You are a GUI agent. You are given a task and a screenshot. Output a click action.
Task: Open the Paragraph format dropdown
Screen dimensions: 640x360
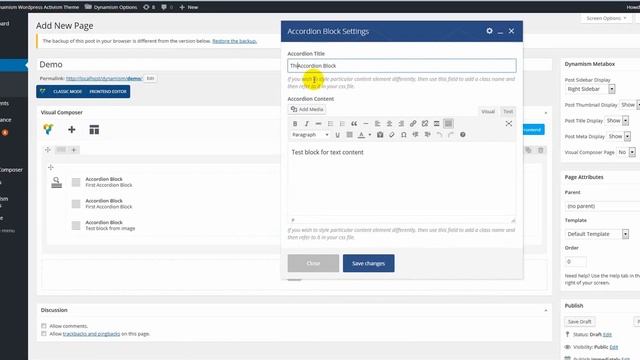tap(310, 135)
